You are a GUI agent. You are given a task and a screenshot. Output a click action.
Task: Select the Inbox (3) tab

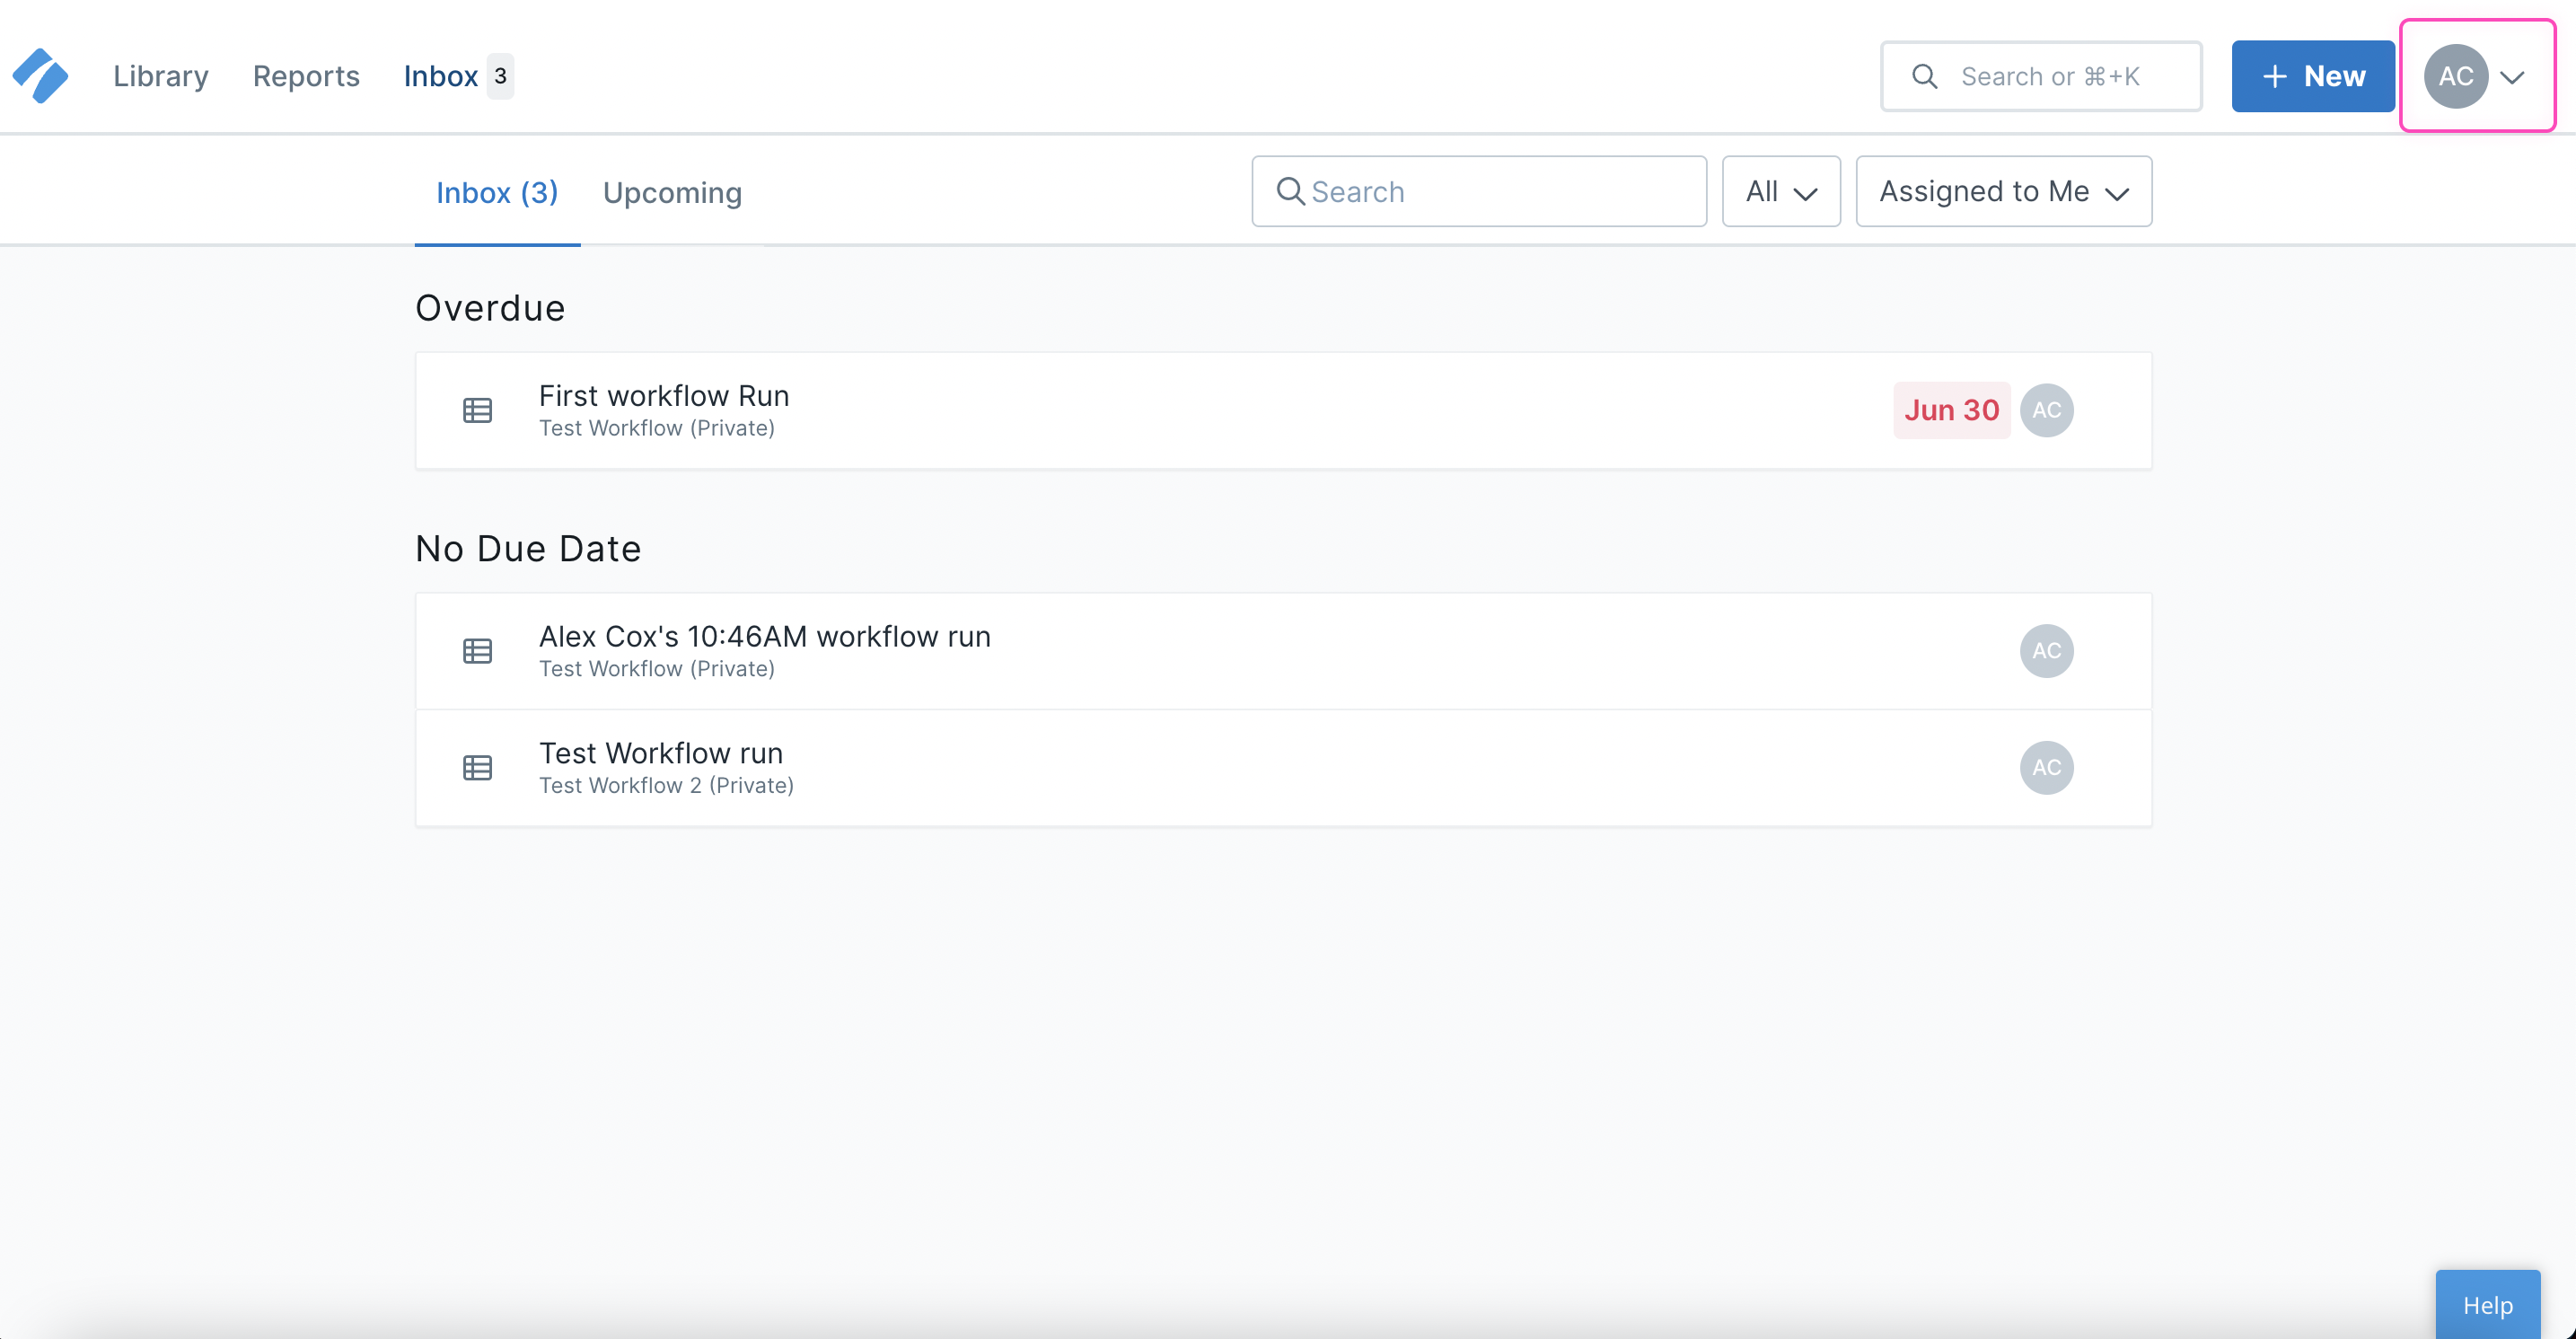pyautogui.click(x=496, y=192)
